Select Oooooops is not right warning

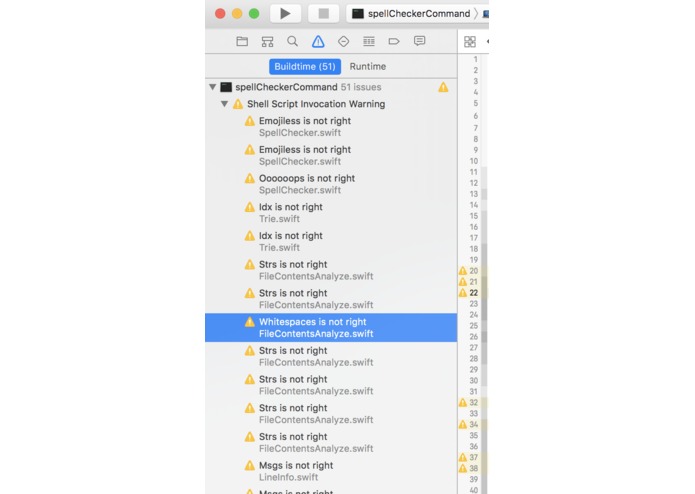point(331,184)
